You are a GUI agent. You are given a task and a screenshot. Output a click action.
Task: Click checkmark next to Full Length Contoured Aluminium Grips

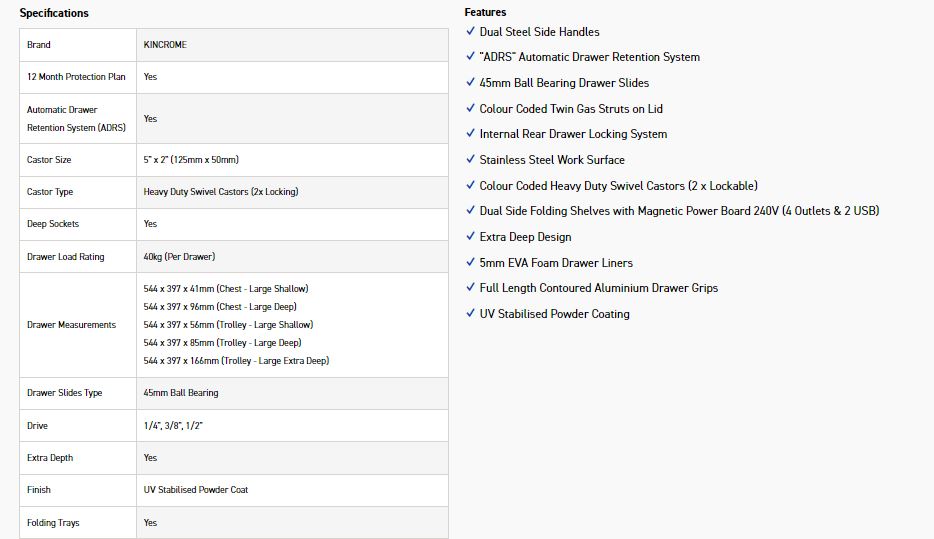click(x=470, y=288)
